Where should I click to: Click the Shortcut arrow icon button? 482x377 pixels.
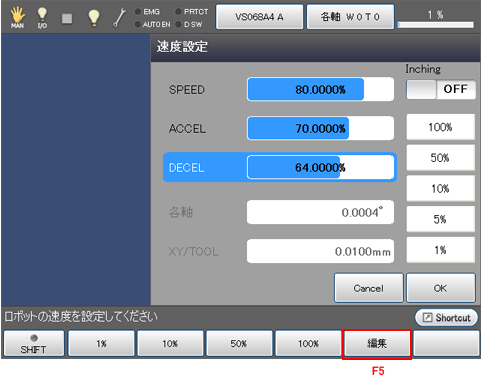pyautogui.click(x=446, y=317)
